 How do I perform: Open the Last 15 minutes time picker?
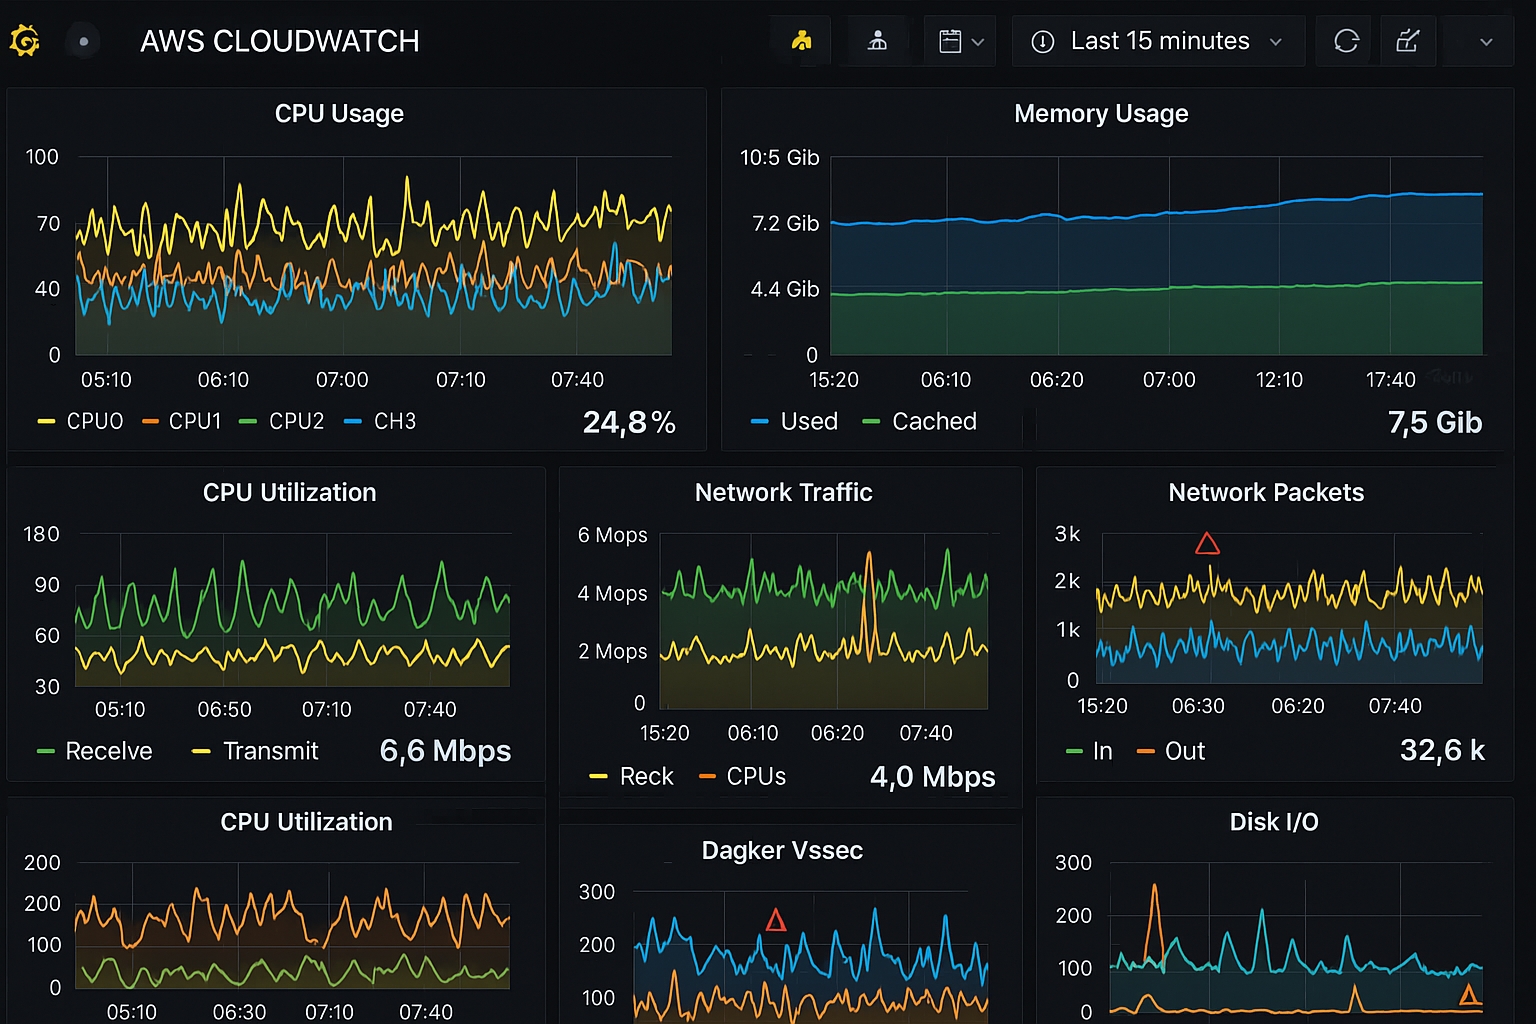coord(1158,41)
